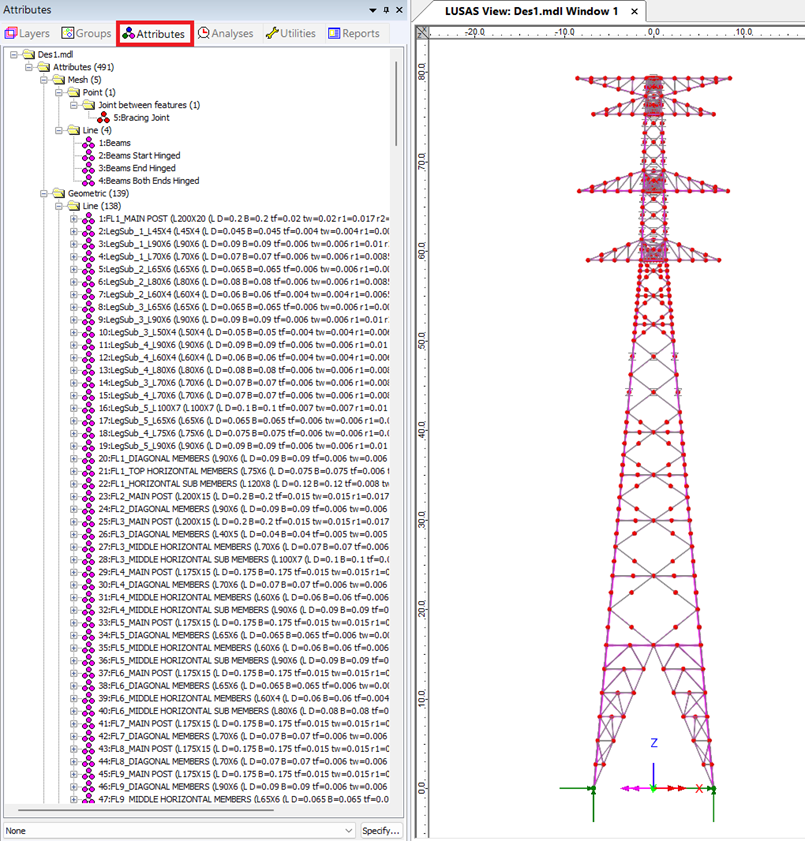The height and width of the screenshot is (841, 805).
Task: Expand the 10:LegSub_3_L50X4 tree node
Action: click(74, 332)
